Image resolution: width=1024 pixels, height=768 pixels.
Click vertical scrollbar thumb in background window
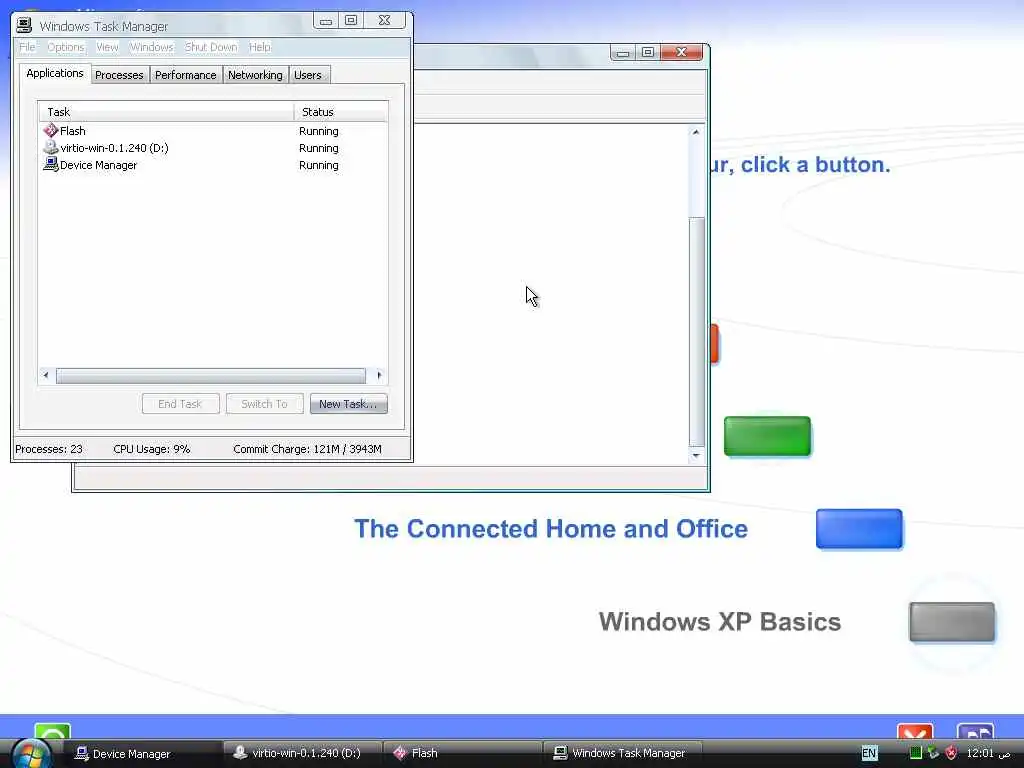(697, 331)
